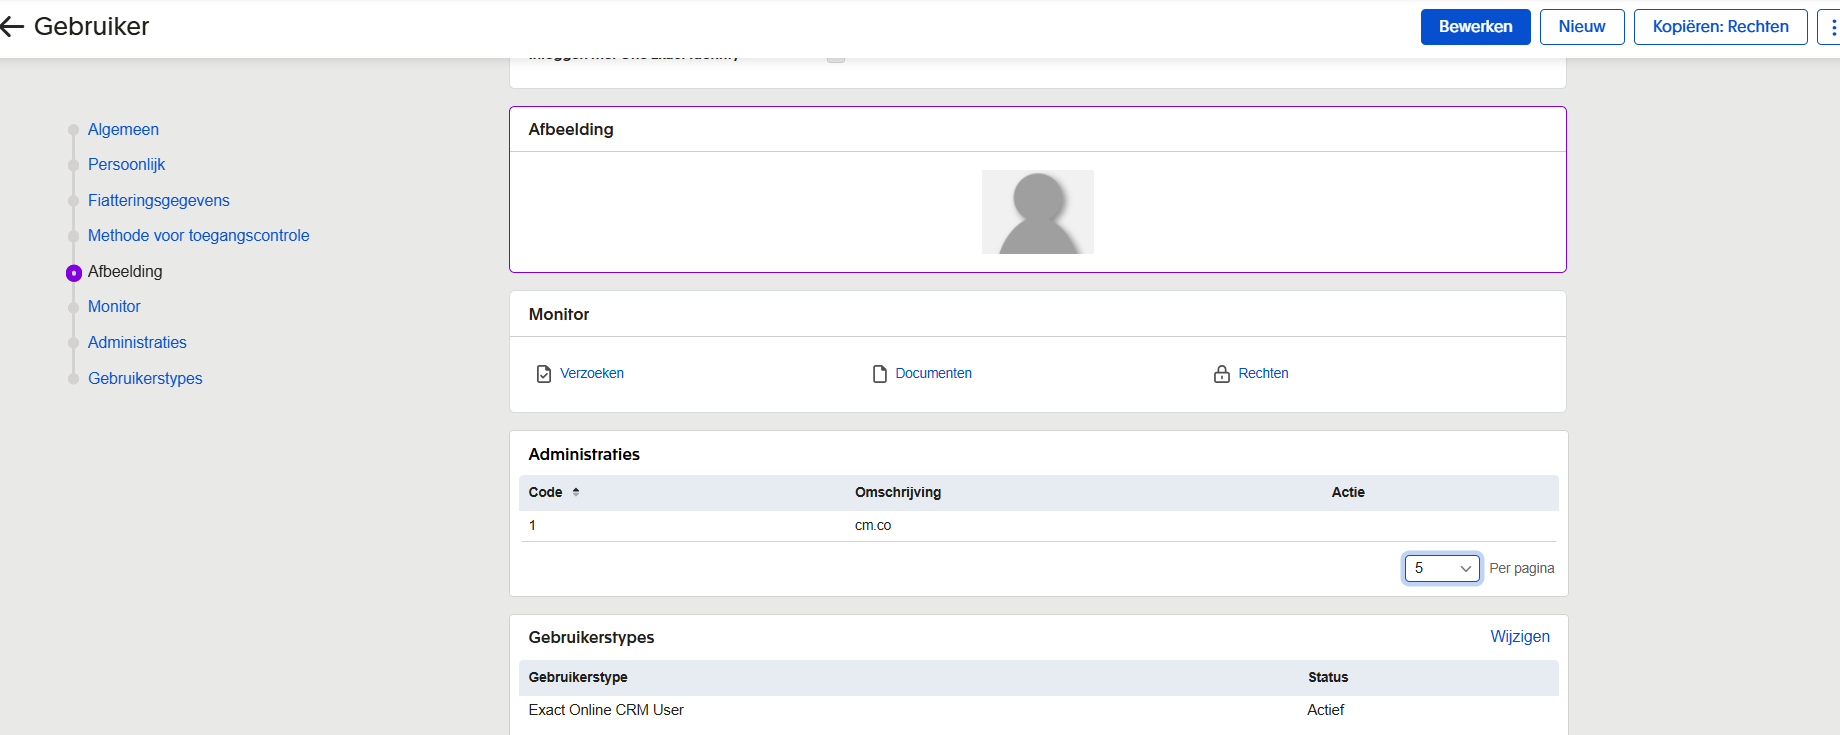Screen dimensions: 1840x735
Task: Click the Actie column header
Action: point(1348,493)
